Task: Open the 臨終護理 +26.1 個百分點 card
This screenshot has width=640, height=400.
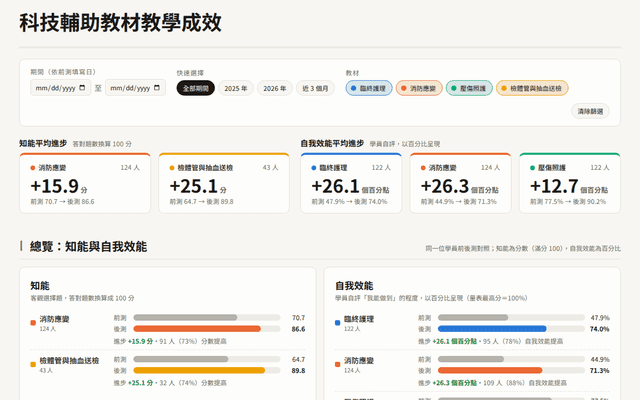Action: [x=351, y=183]
